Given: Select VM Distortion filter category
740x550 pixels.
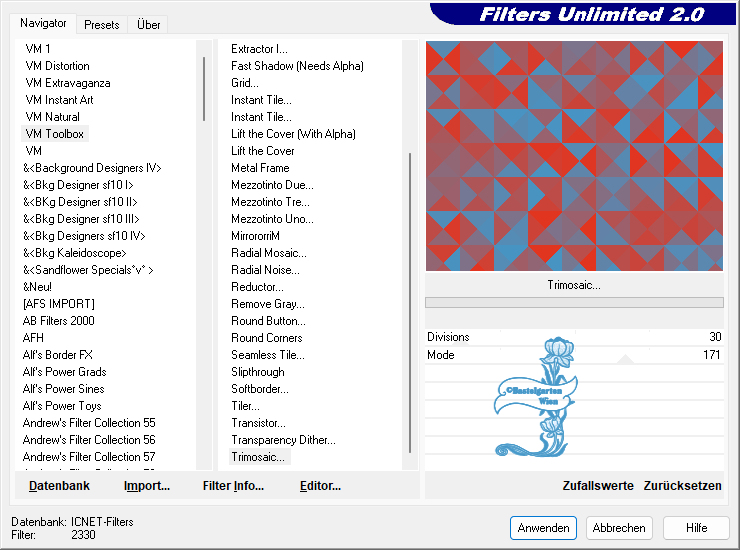Looking at the screenshot, I should [x=57, y=66].
